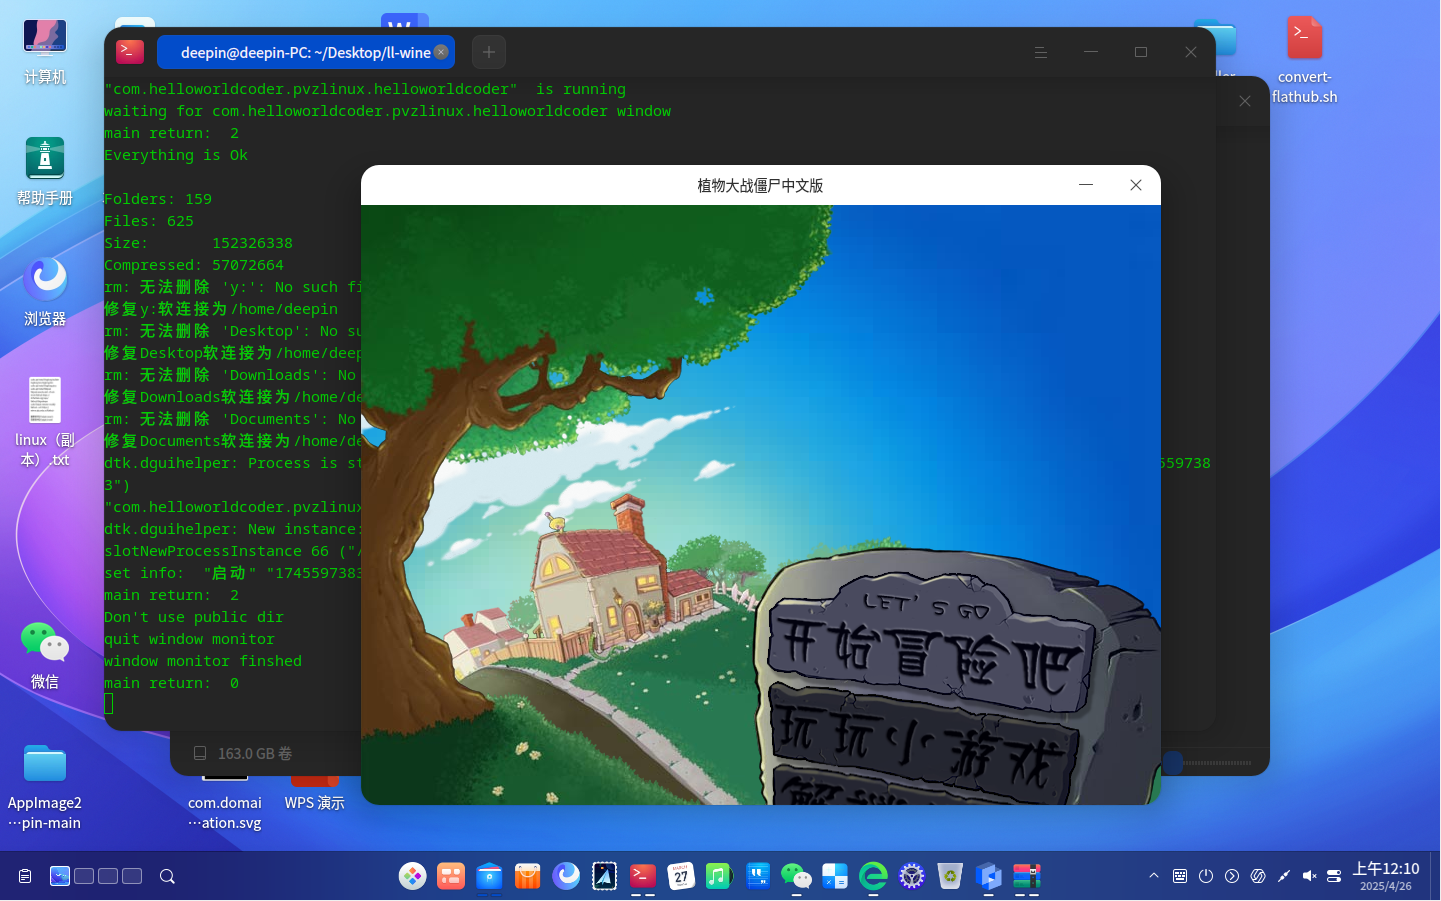Click the muted volume tray icon
The image size is (1441, 901).
tap(1309, 876)
